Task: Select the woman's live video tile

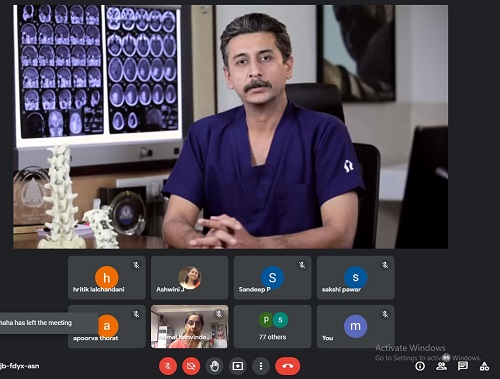Action: click(x=190, y=326)
